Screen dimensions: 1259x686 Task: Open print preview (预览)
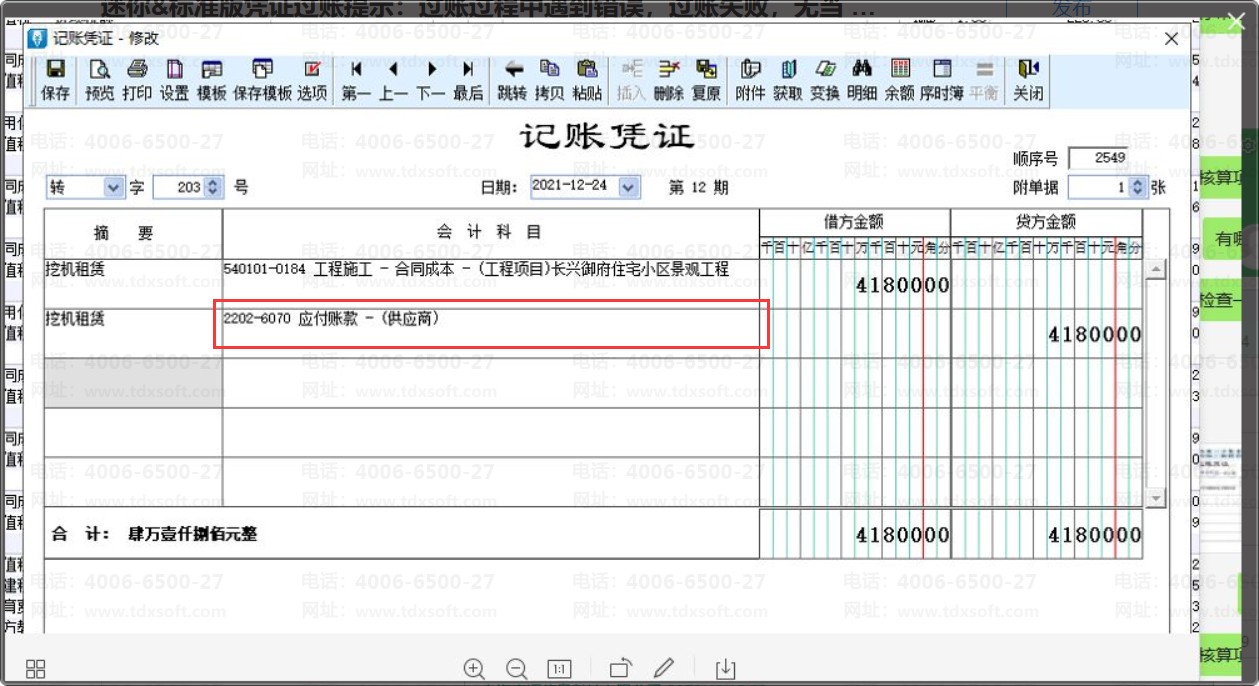100,80
